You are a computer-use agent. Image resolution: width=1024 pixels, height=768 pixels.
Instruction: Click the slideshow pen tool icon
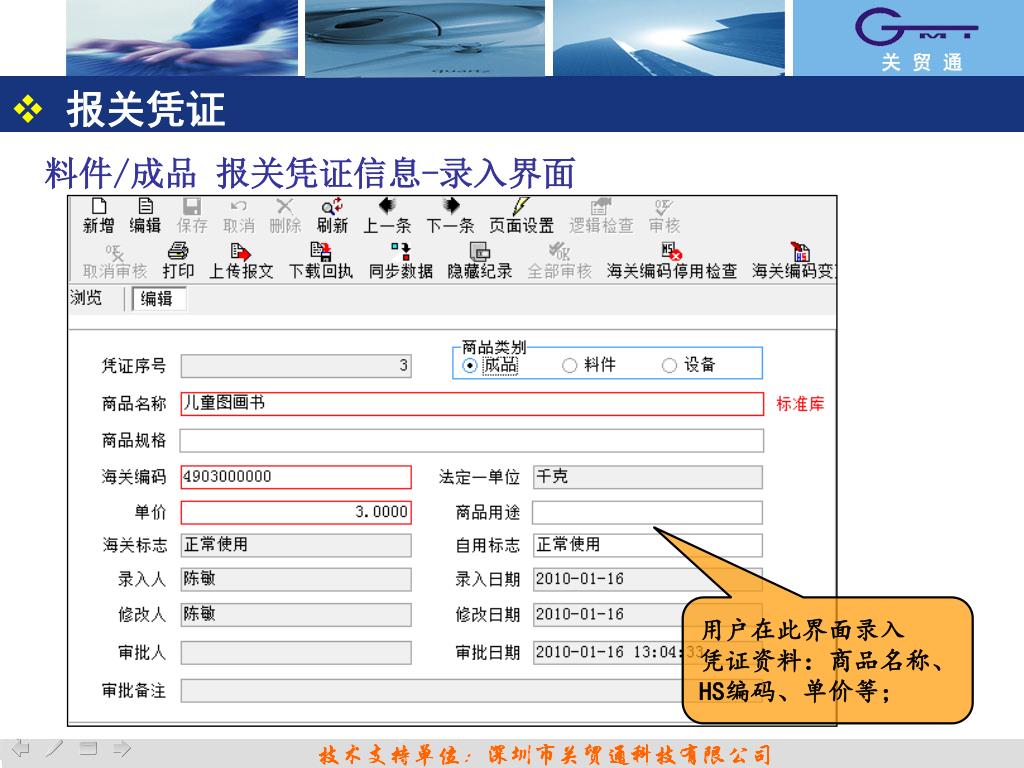pyautogui.click(x=55, y=748)
